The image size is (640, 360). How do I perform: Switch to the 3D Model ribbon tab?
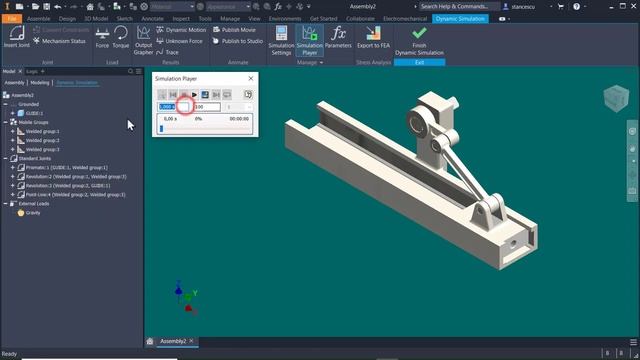pos(96,19)
